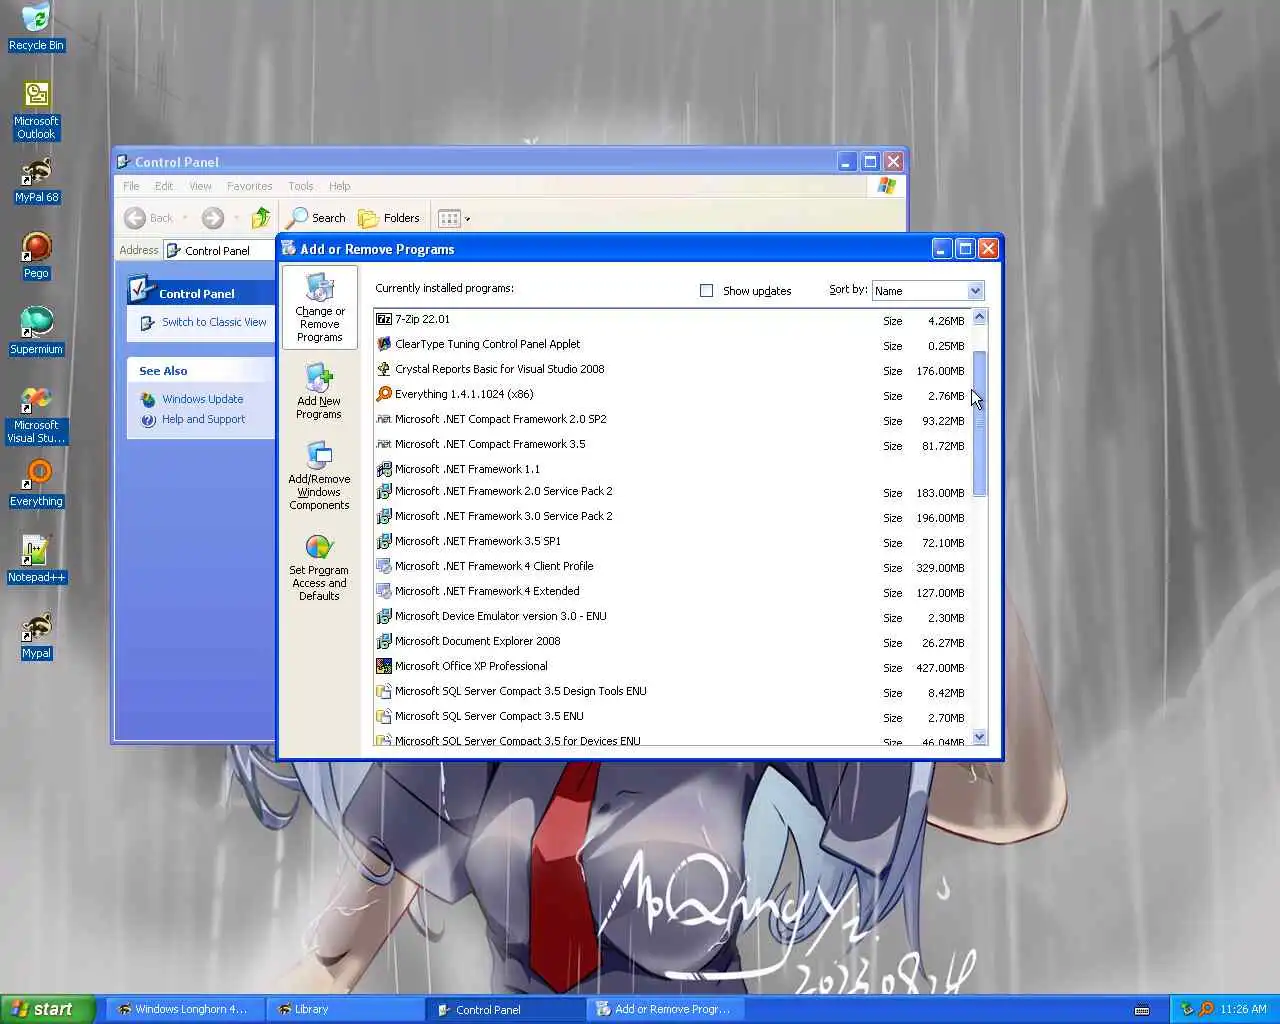Open the Sort by Name dropdown
This screenshot has width=1280, height=1024.
tap(975, 290)
